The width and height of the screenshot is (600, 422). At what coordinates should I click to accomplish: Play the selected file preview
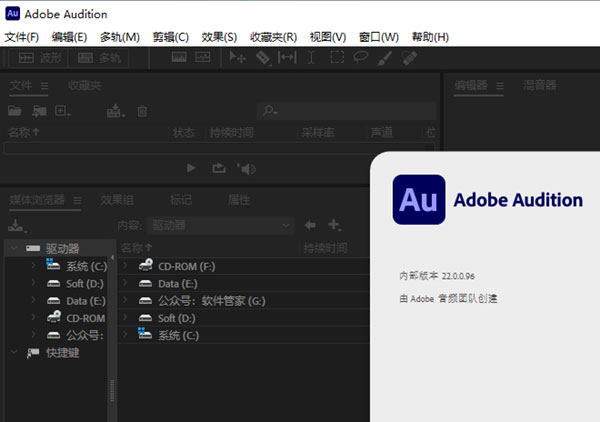click(x=191, y=168)
